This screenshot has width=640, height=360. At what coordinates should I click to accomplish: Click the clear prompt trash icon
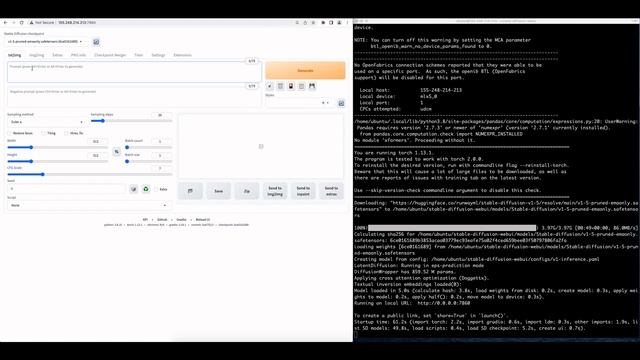[280, 86]
